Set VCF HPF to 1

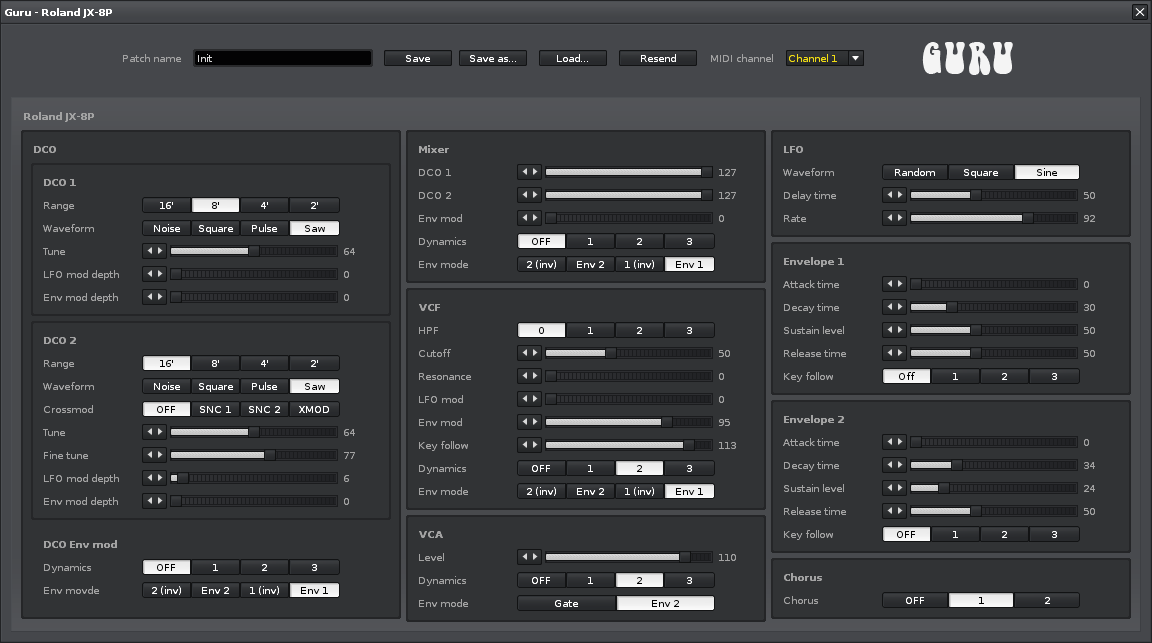pyautogui.click(x=590, y=331)
